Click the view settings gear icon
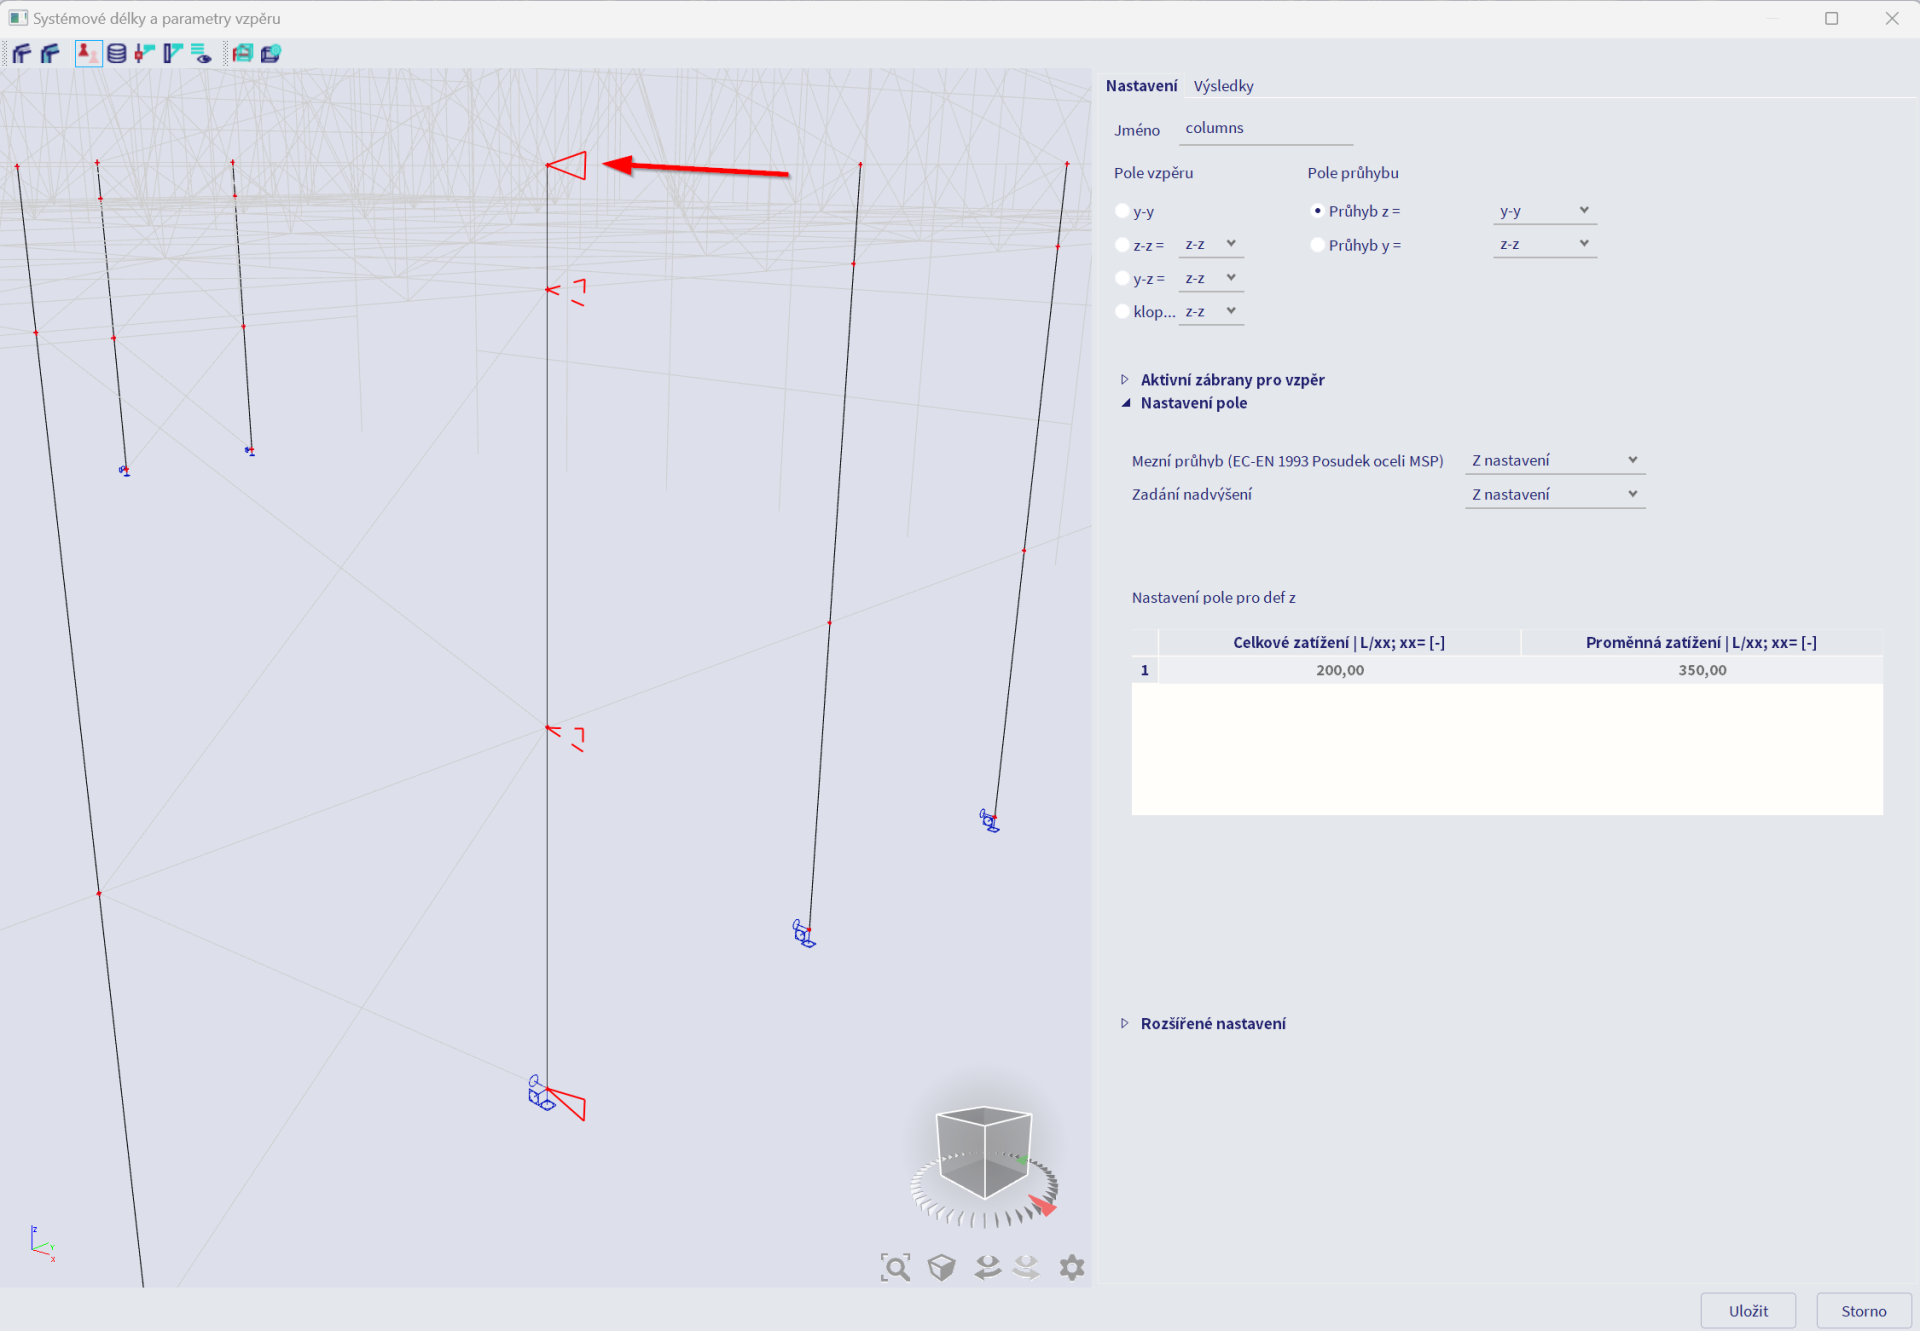Screen dimensions: 1920x1331 pos(1071,1267)
